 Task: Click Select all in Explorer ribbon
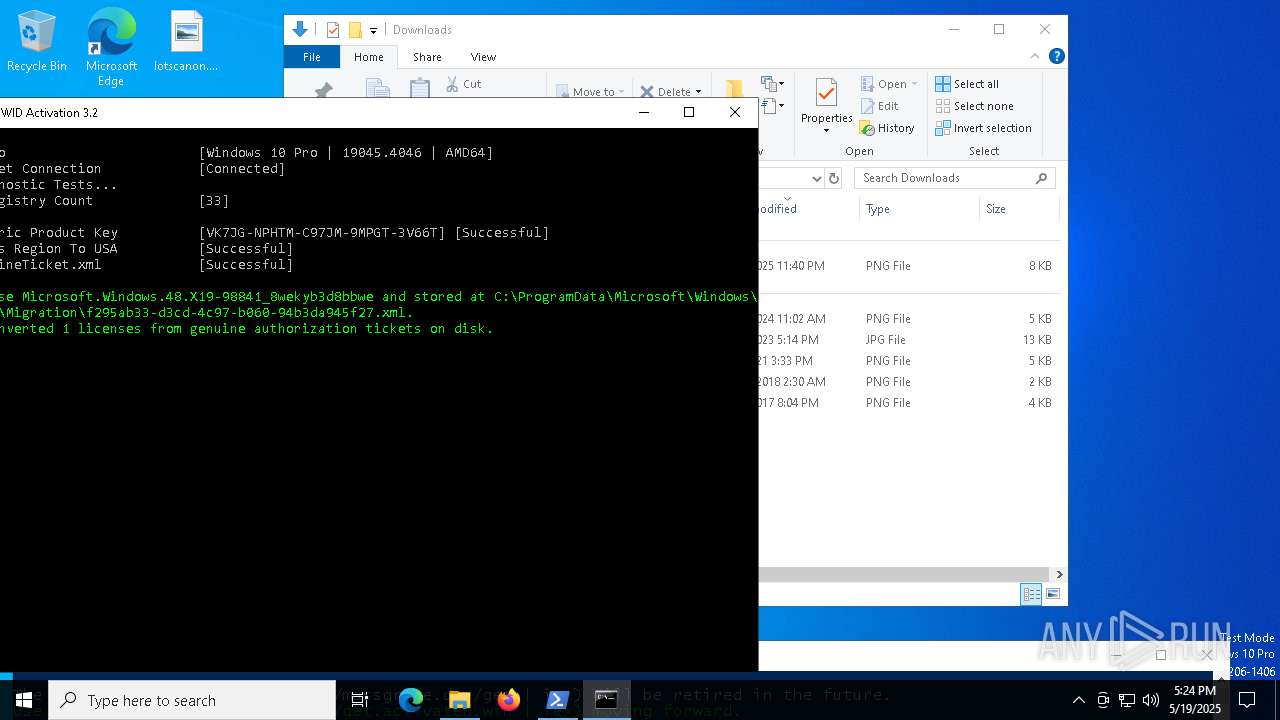(967, 84)
